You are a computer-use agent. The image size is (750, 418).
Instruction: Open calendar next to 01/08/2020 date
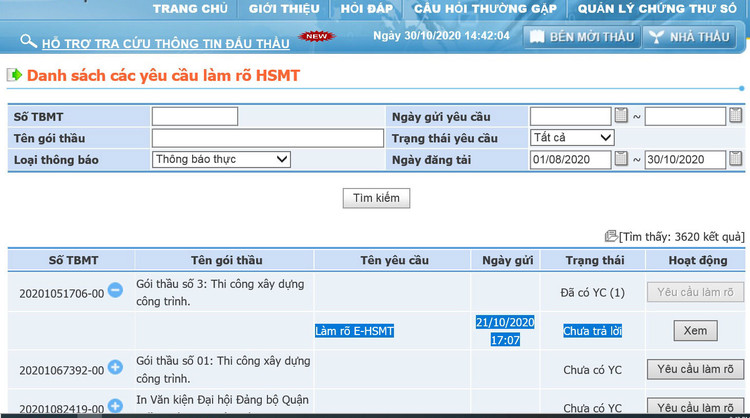point(621,158)
